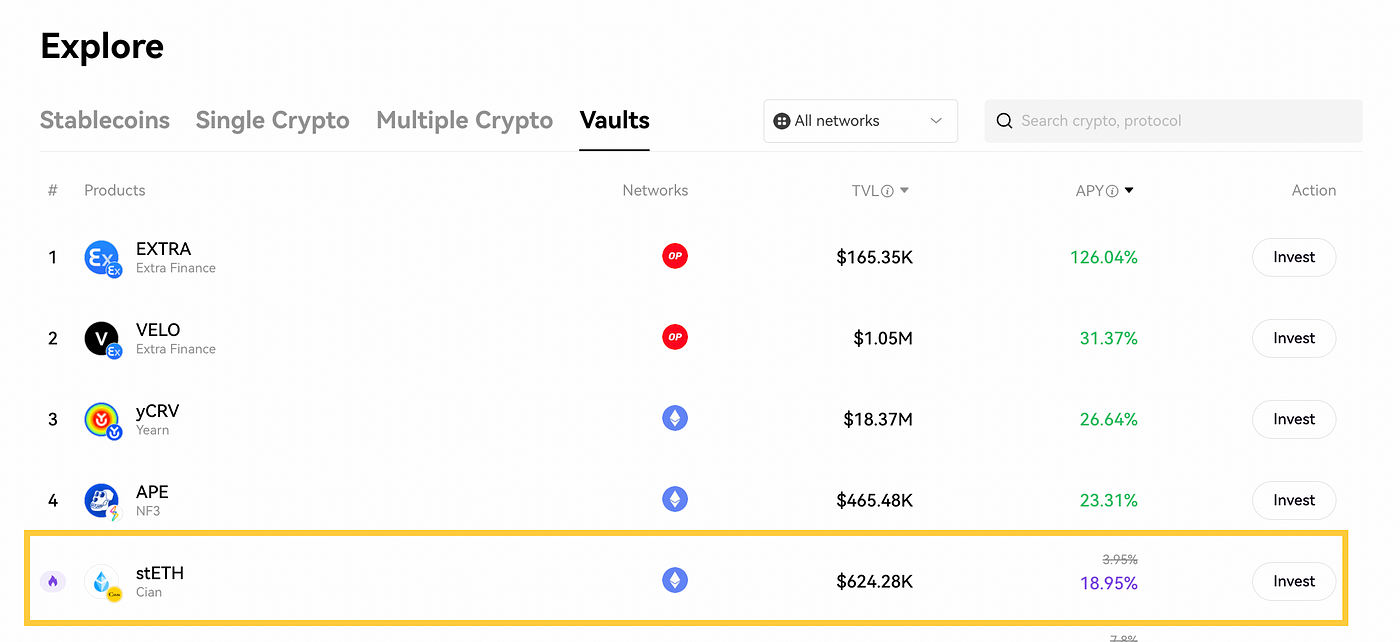Focus the Search crypto, protocol field

(1173, 121)
